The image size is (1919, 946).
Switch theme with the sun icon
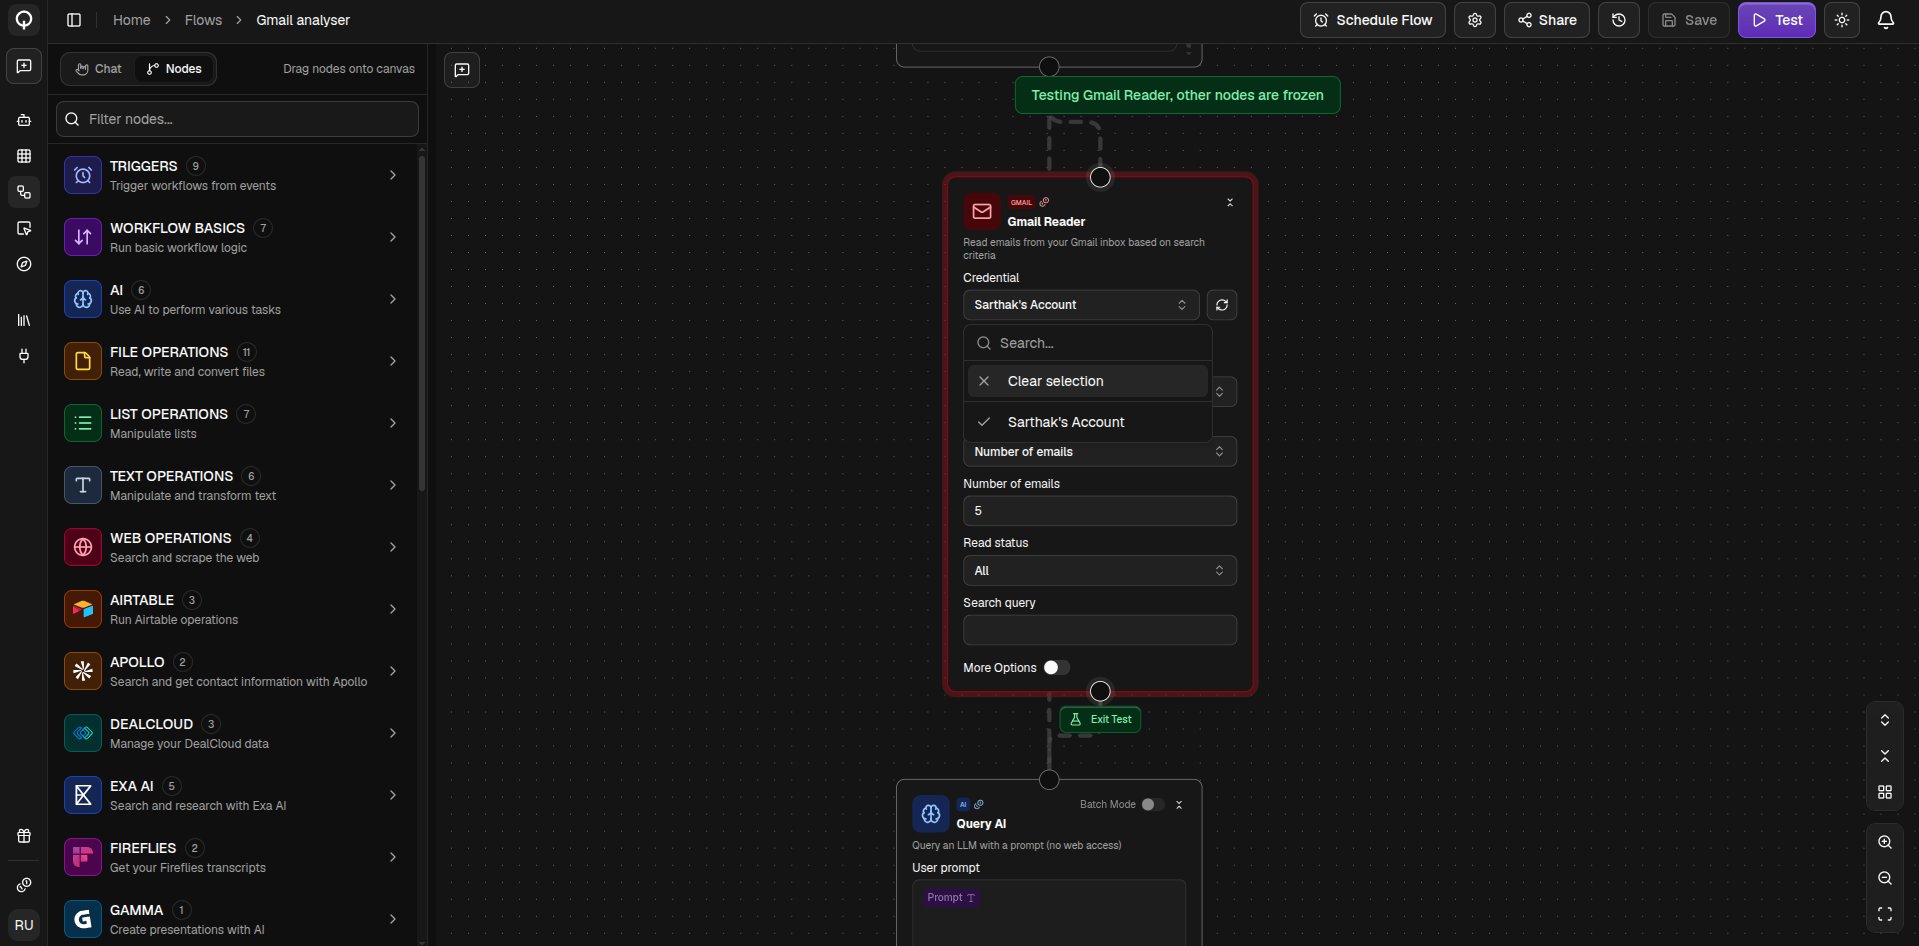1842,20
